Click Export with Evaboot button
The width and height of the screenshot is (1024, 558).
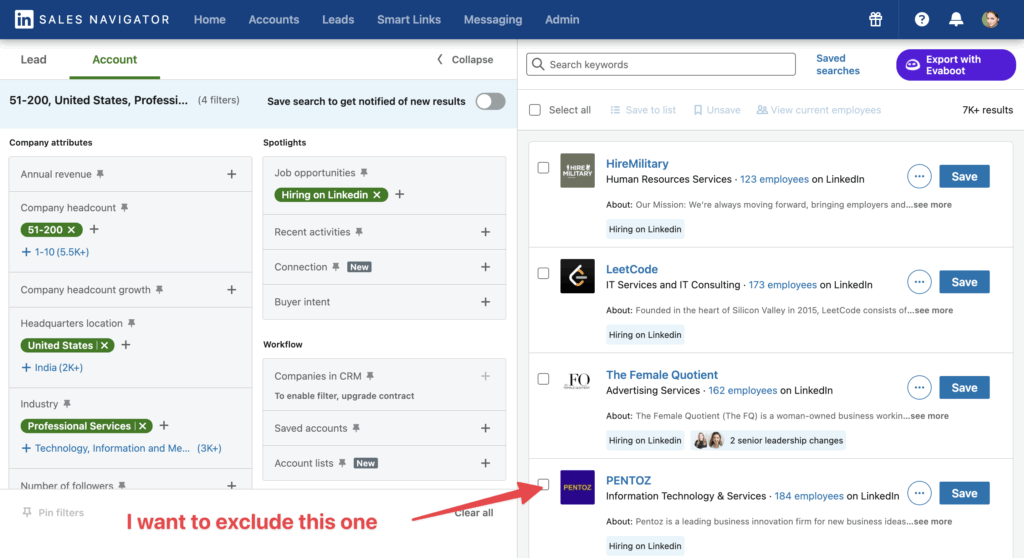(x=955, y=65)
